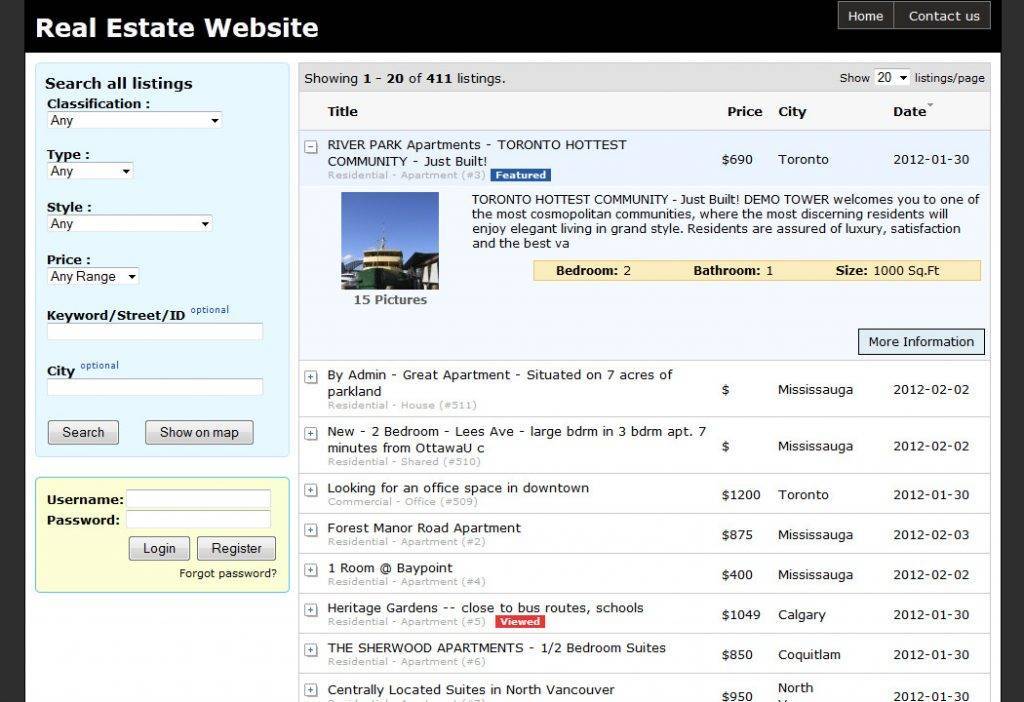This screenshot has width=1024, height=702.
Task: Click the Bedroom: 2 detail
Action: coord(593,270)
